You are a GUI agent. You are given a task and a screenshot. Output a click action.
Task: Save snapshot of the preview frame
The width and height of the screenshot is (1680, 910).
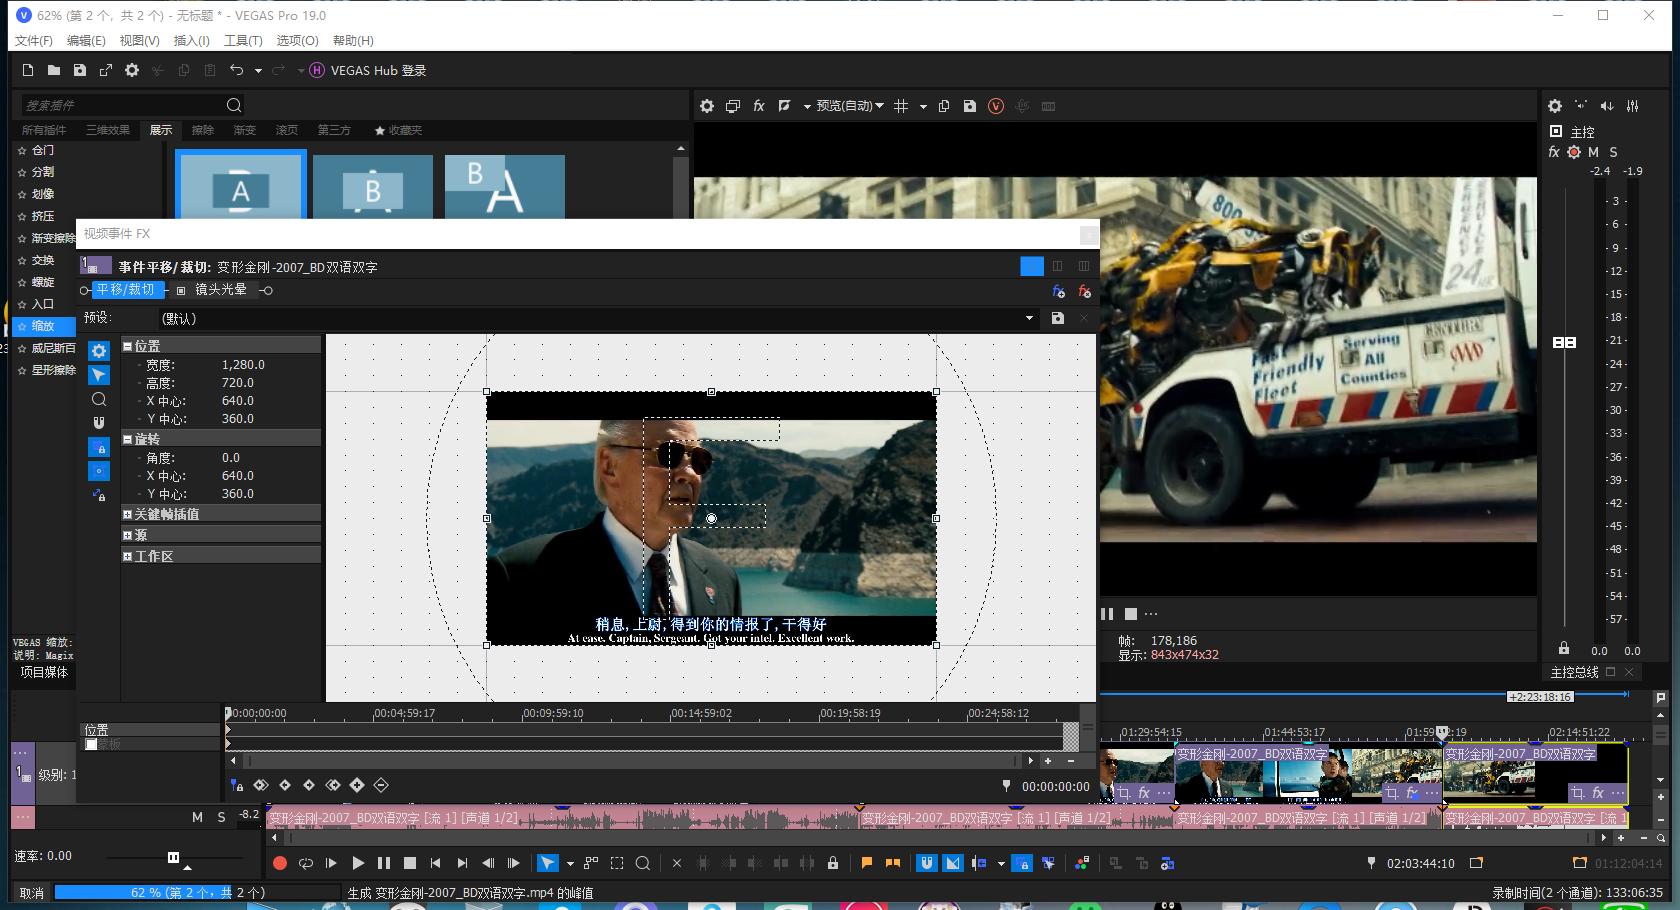(x=969, y=106)
